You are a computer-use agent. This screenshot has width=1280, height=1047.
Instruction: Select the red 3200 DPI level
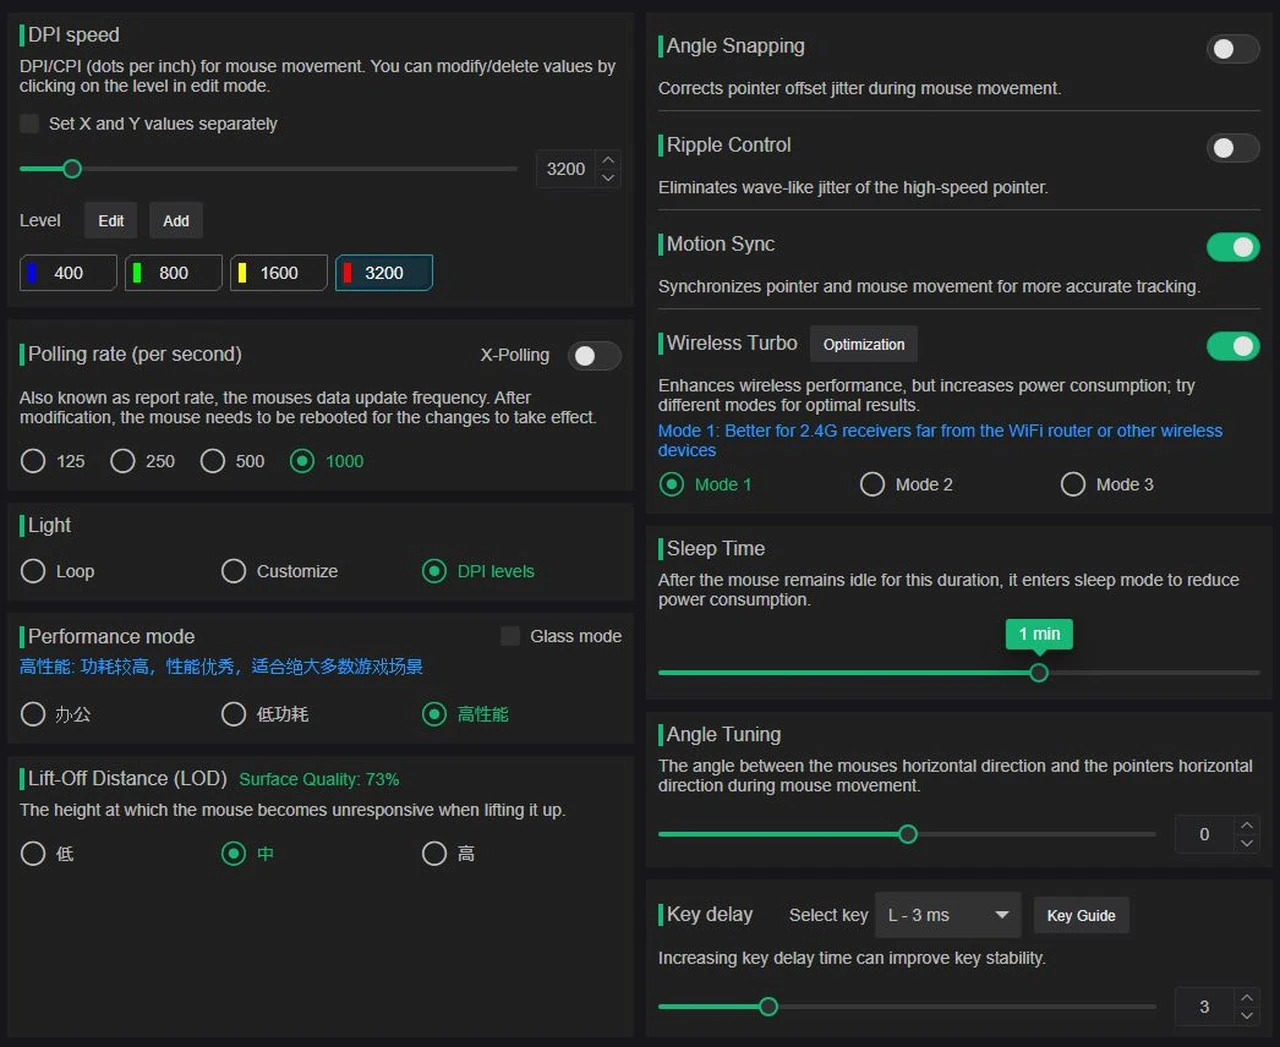click(383, 273)
